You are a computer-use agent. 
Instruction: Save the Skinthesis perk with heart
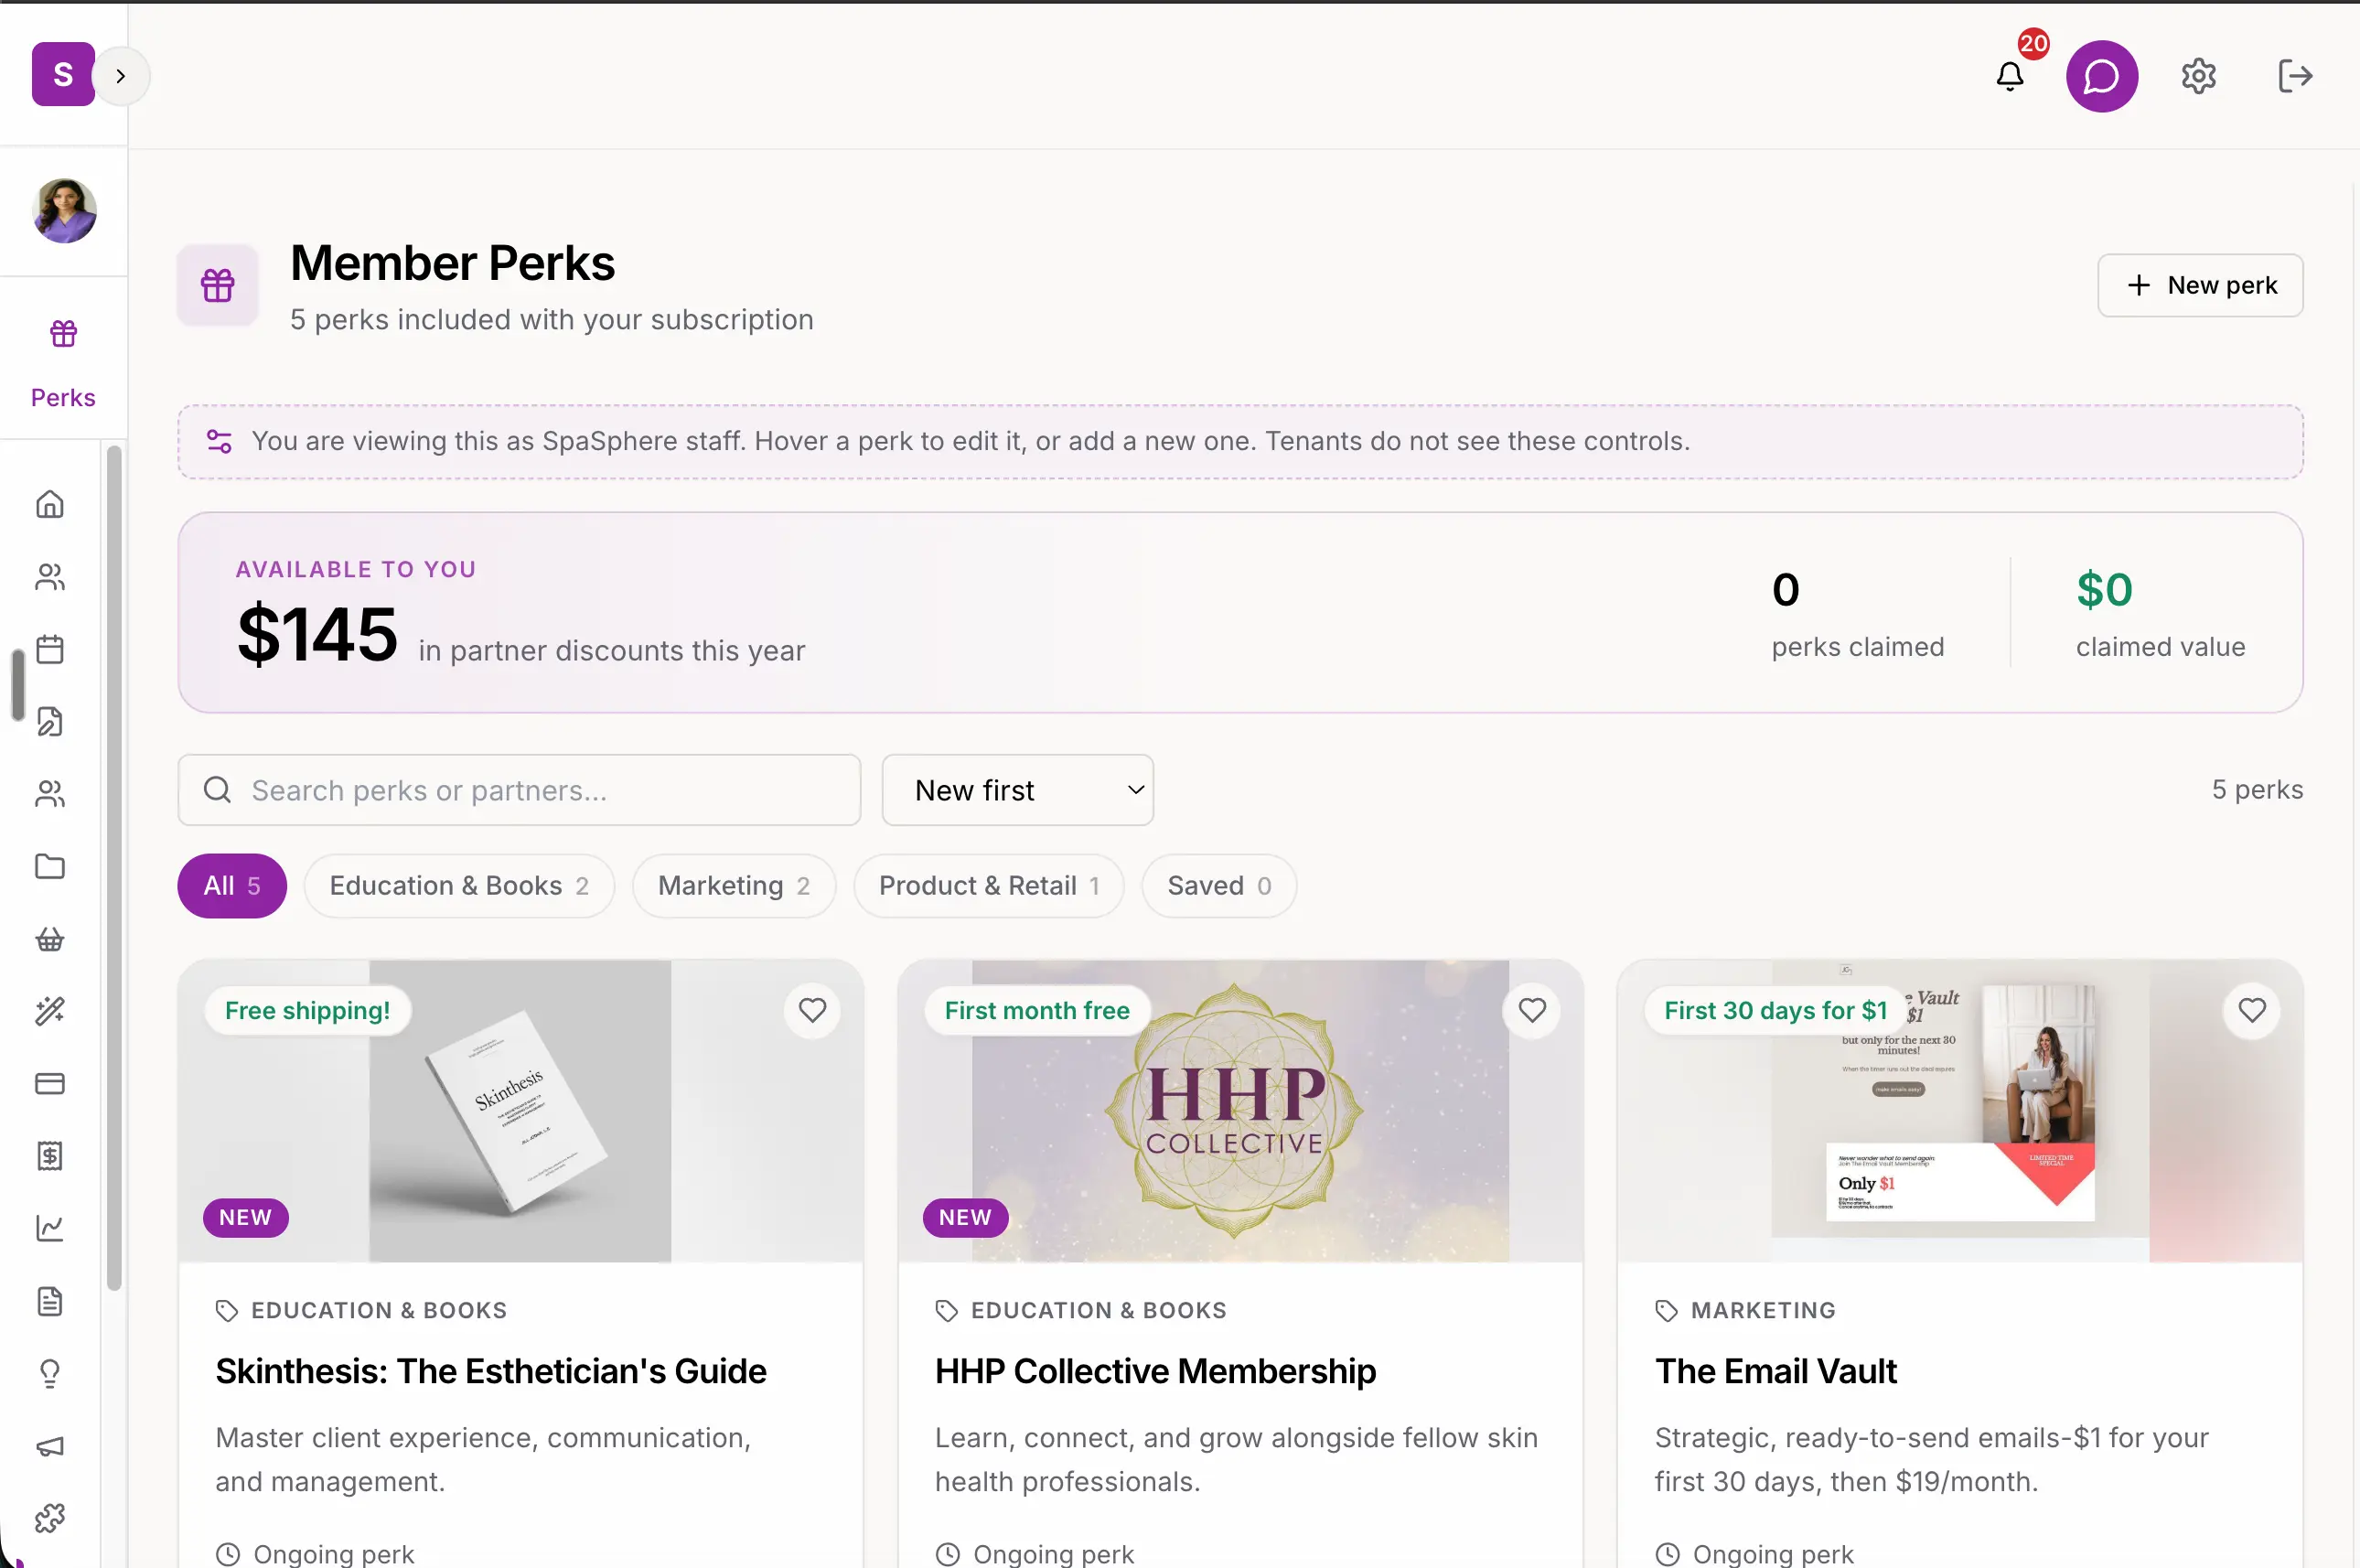tap(812, 1010)
